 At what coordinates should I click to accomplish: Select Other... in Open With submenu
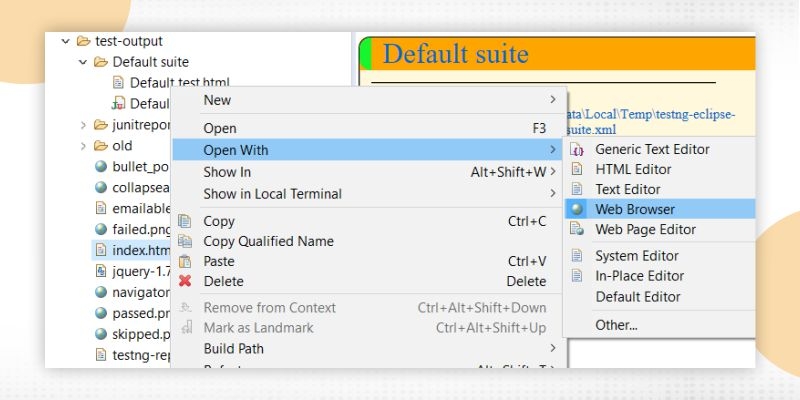(616, 324)
